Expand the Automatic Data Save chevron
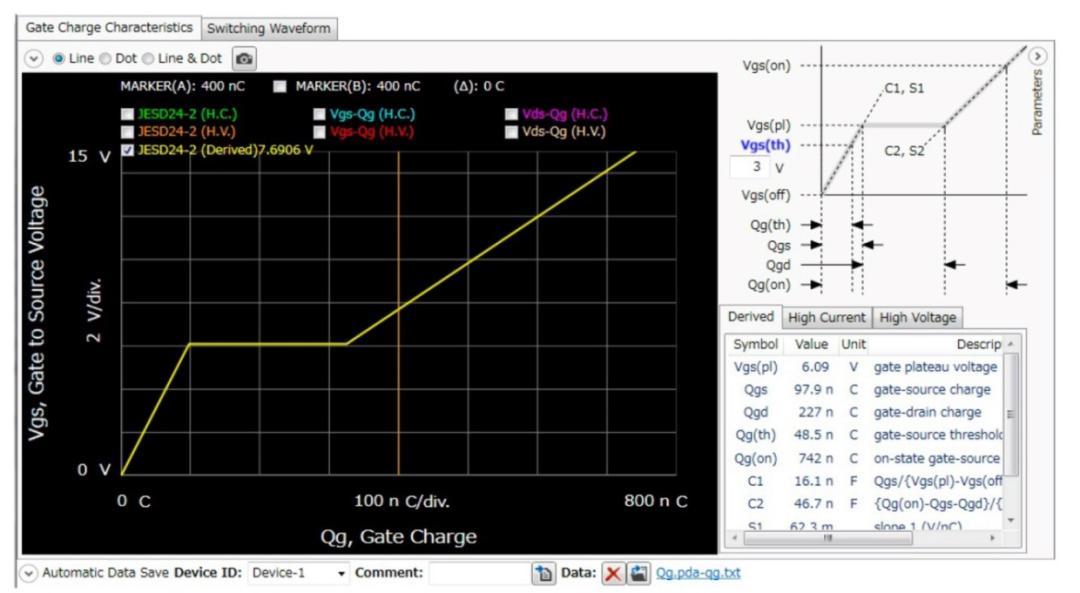Screen dimensions: 1080x593 [29, 574]
